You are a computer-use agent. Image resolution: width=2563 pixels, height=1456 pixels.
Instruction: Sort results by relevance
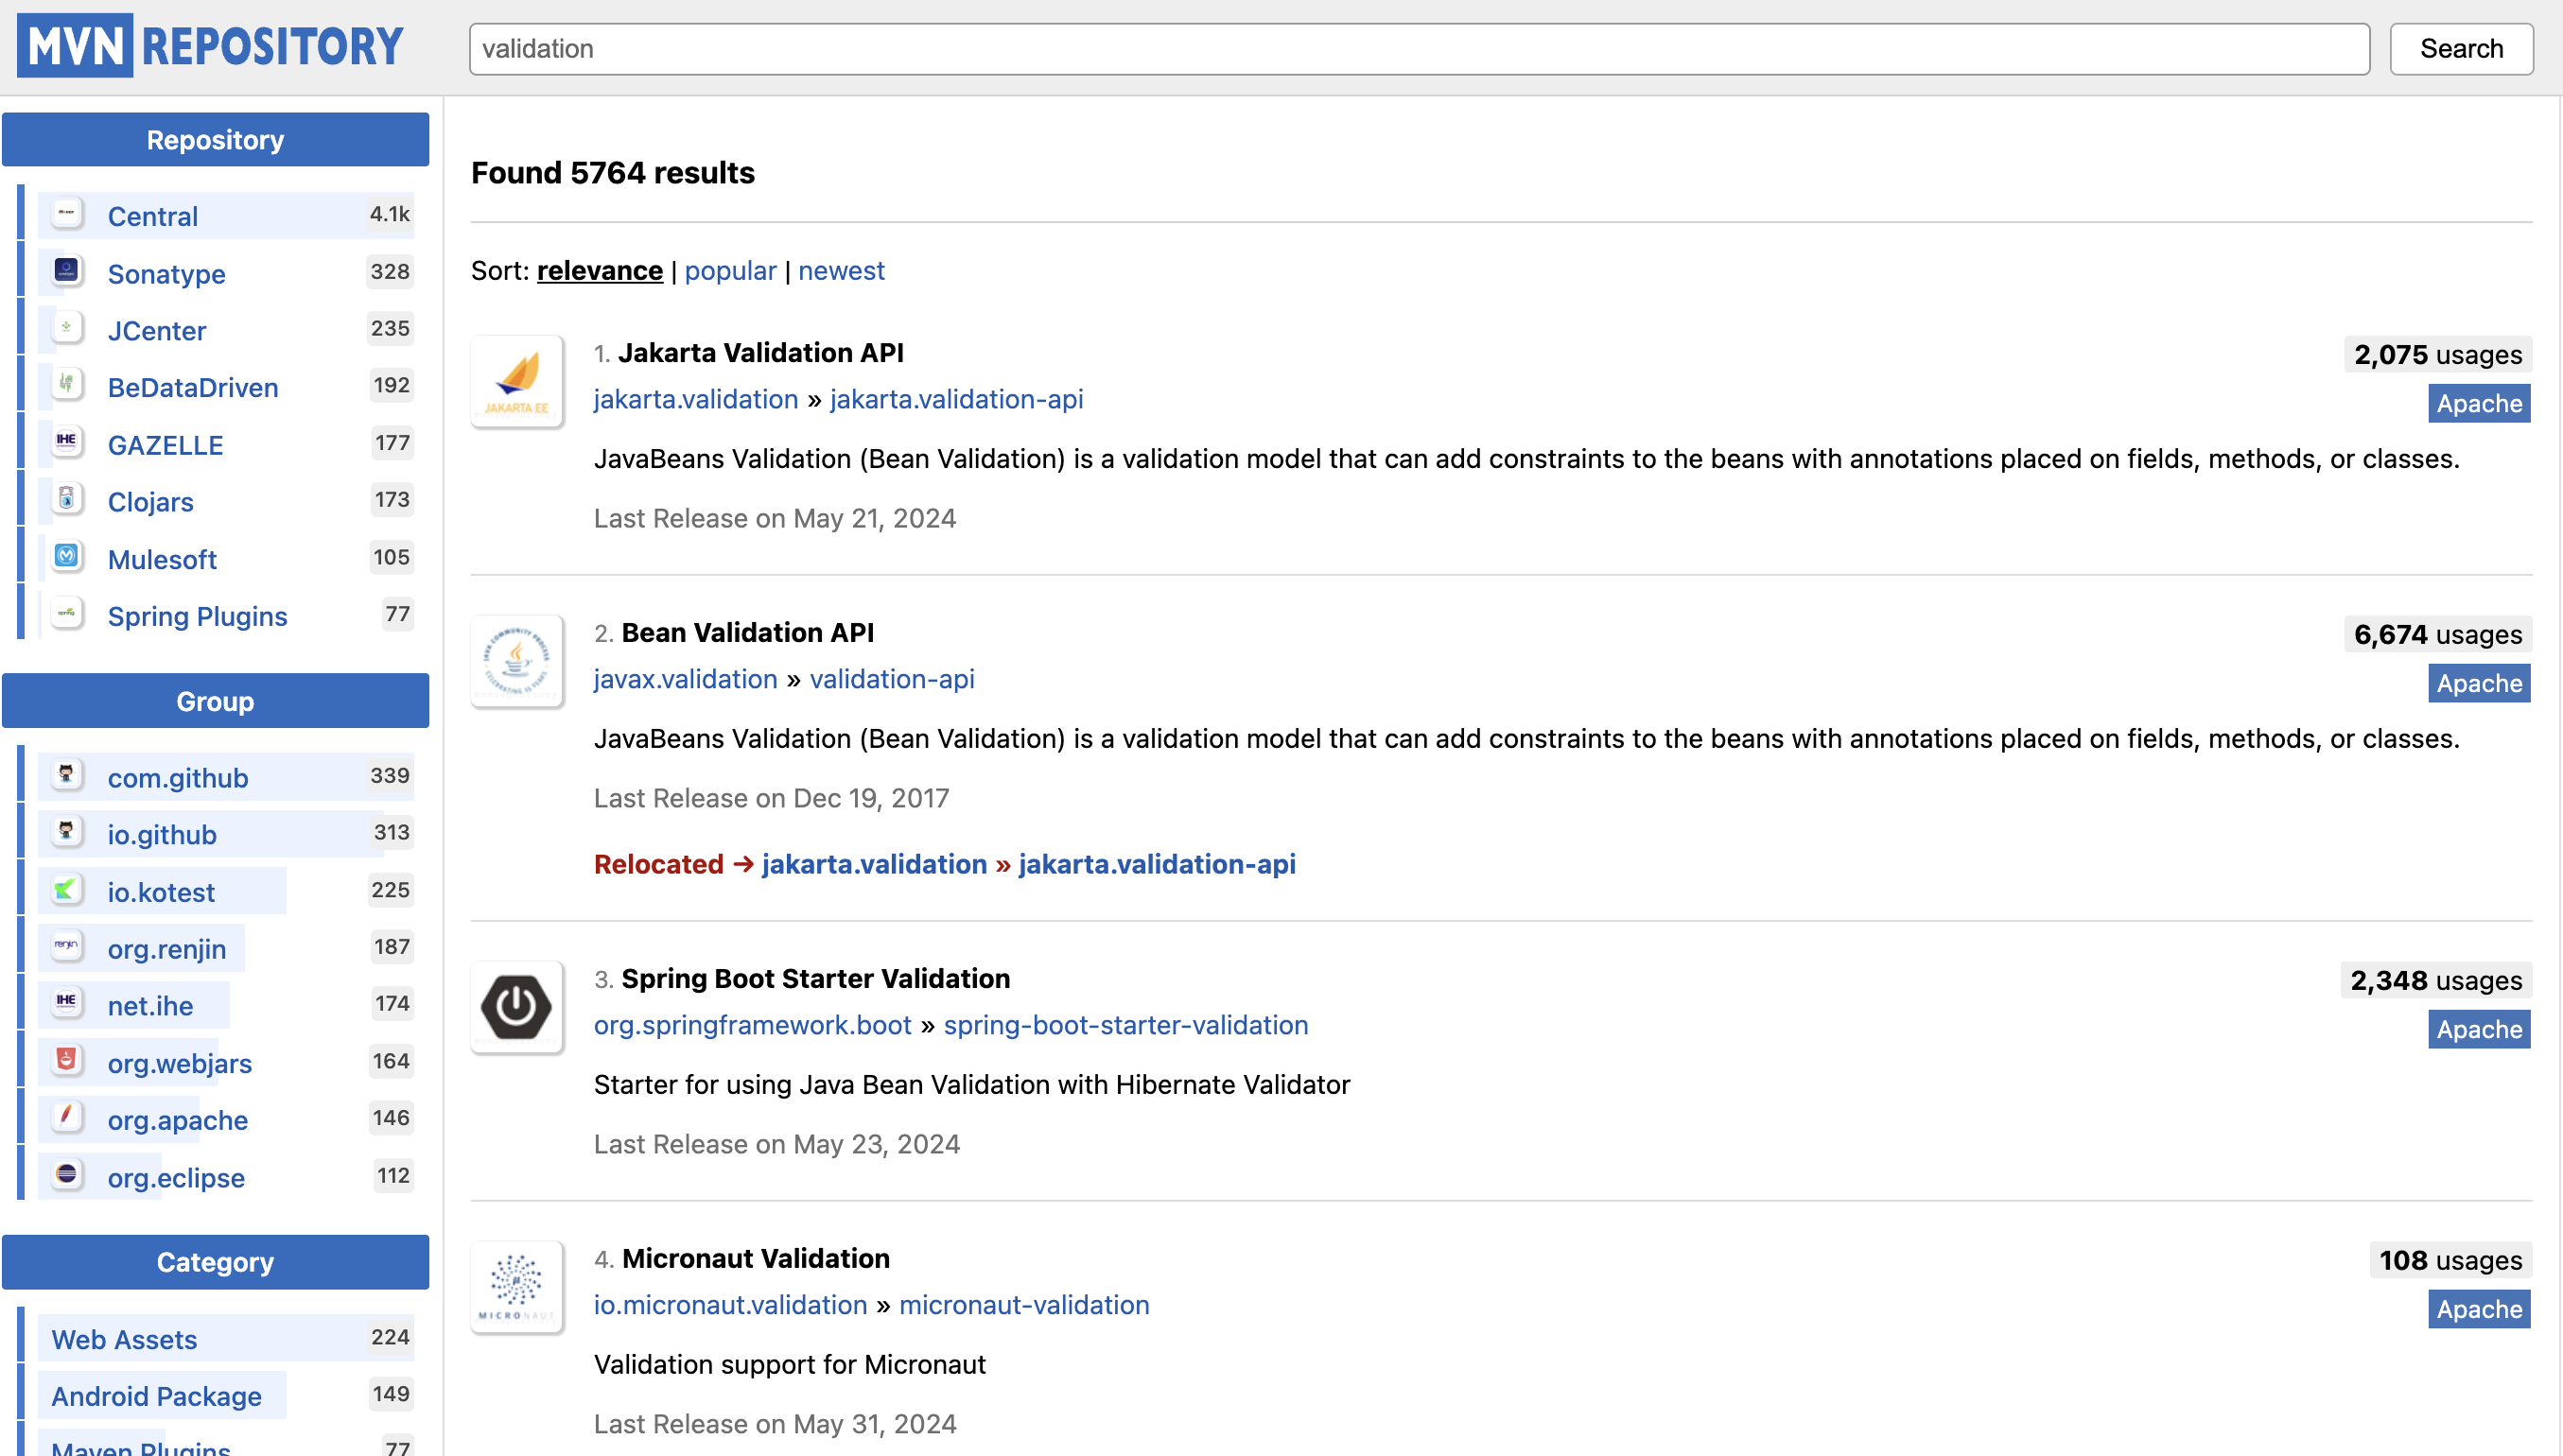click(x=599, y=271)
